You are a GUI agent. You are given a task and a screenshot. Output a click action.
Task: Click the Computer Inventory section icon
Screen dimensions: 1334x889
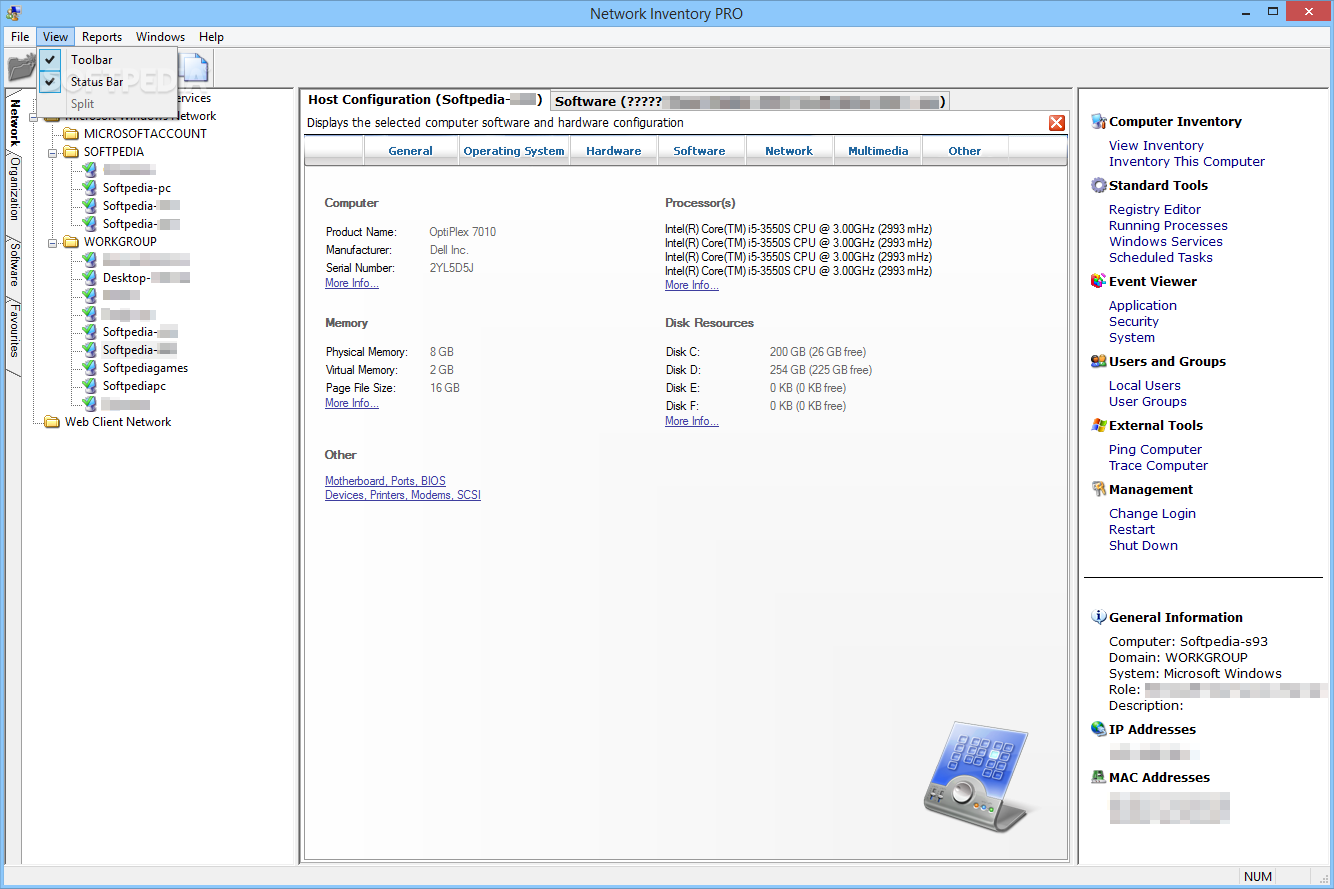(1099, 122)
